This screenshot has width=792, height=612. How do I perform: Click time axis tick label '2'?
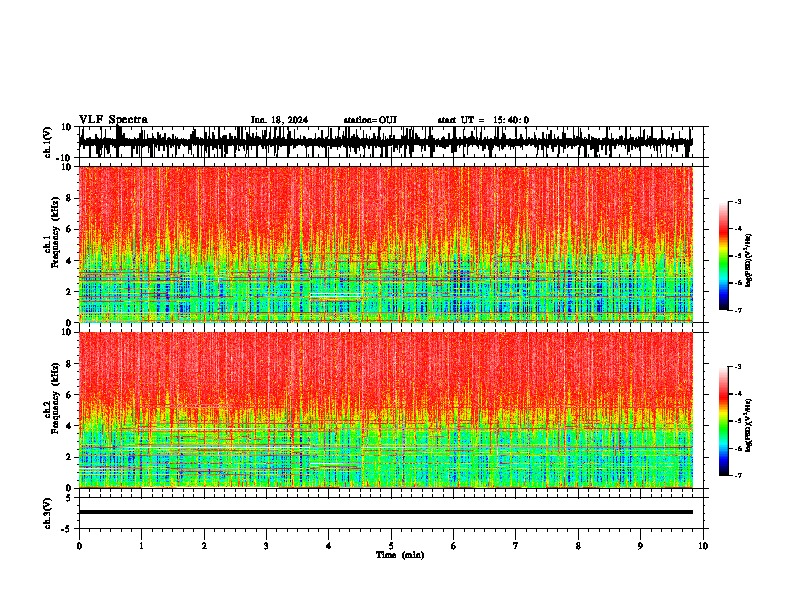204,546
